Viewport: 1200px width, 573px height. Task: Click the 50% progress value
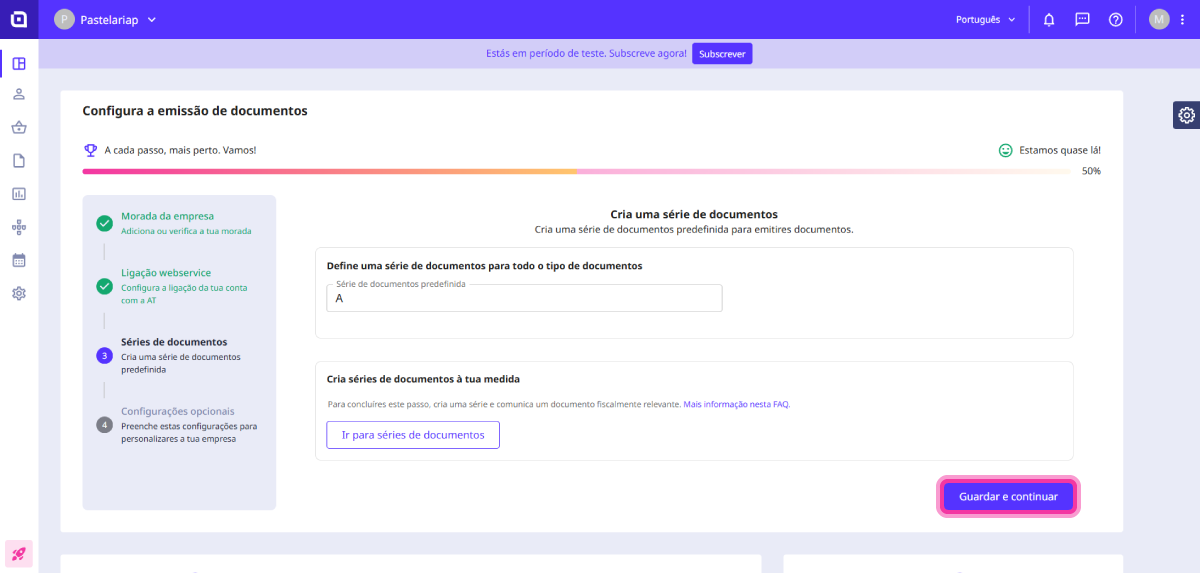pyautogui.click(x=1091, y=171)
